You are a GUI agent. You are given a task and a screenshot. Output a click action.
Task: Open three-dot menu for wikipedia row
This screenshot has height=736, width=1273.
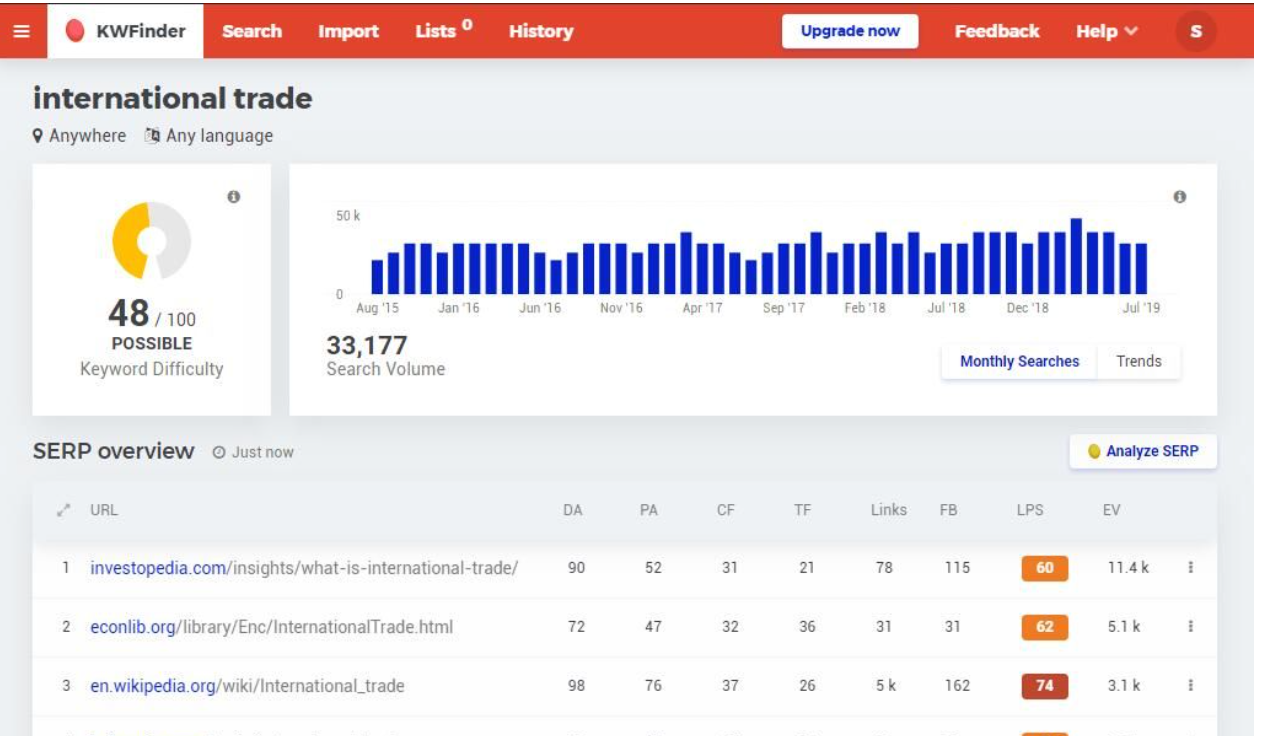click(1190, 686)
